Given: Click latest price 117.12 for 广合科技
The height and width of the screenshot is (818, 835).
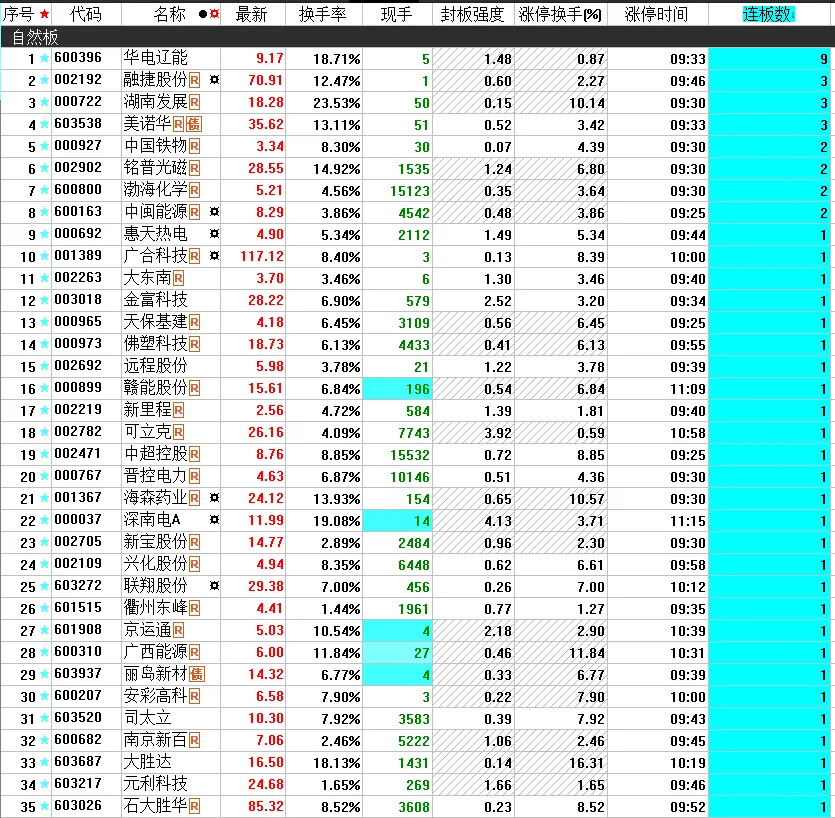Looking at the screenshot, I should point(262,256).
